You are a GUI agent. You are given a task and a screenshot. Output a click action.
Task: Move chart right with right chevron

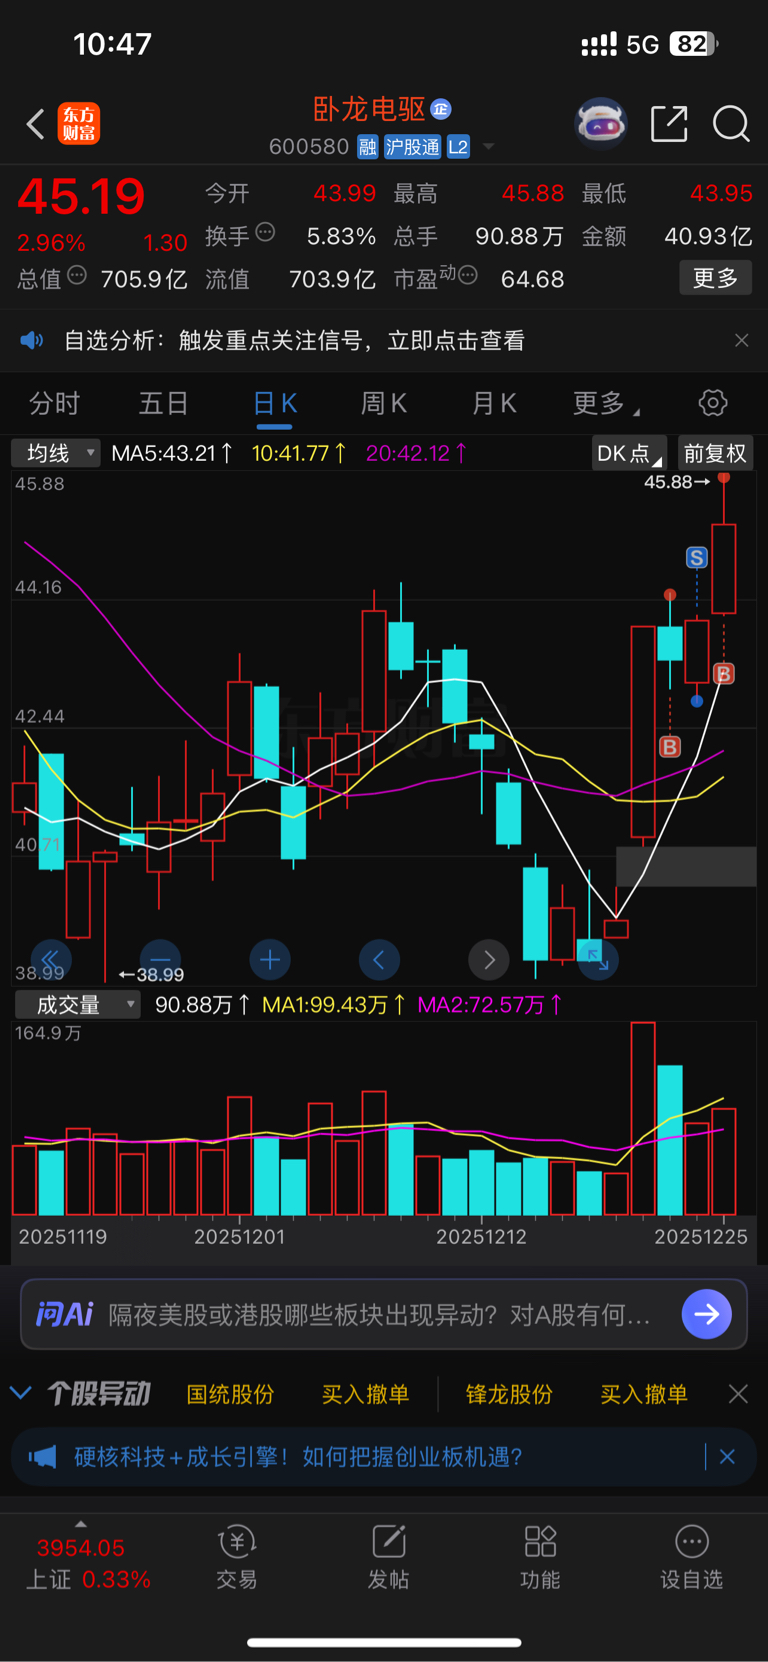pos(489,960)
